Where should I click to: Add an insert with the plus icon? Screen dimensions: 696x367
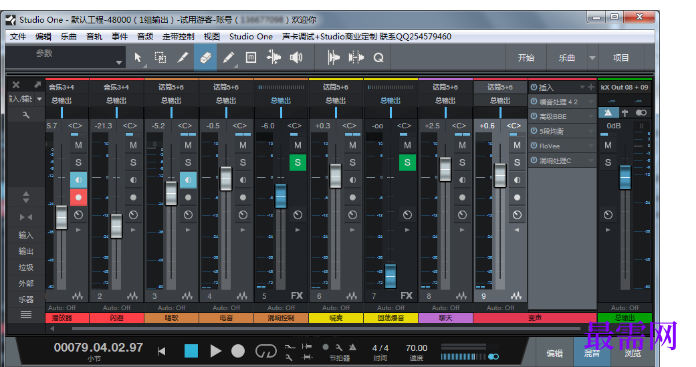tap(591, 87)
